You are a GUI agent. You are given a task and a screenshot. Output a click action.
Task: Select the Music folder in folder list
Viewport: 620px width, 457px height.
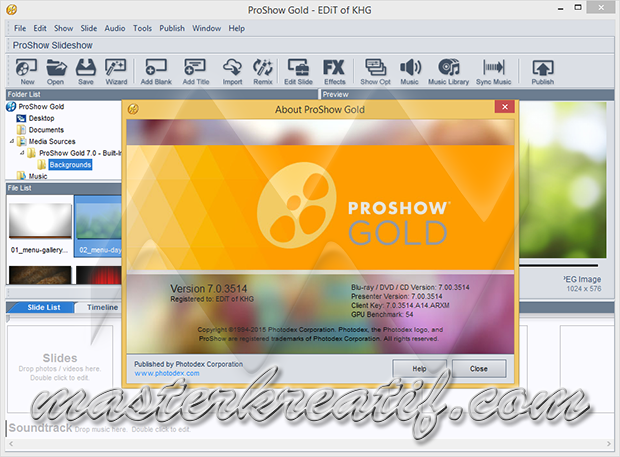click(32, 176)
